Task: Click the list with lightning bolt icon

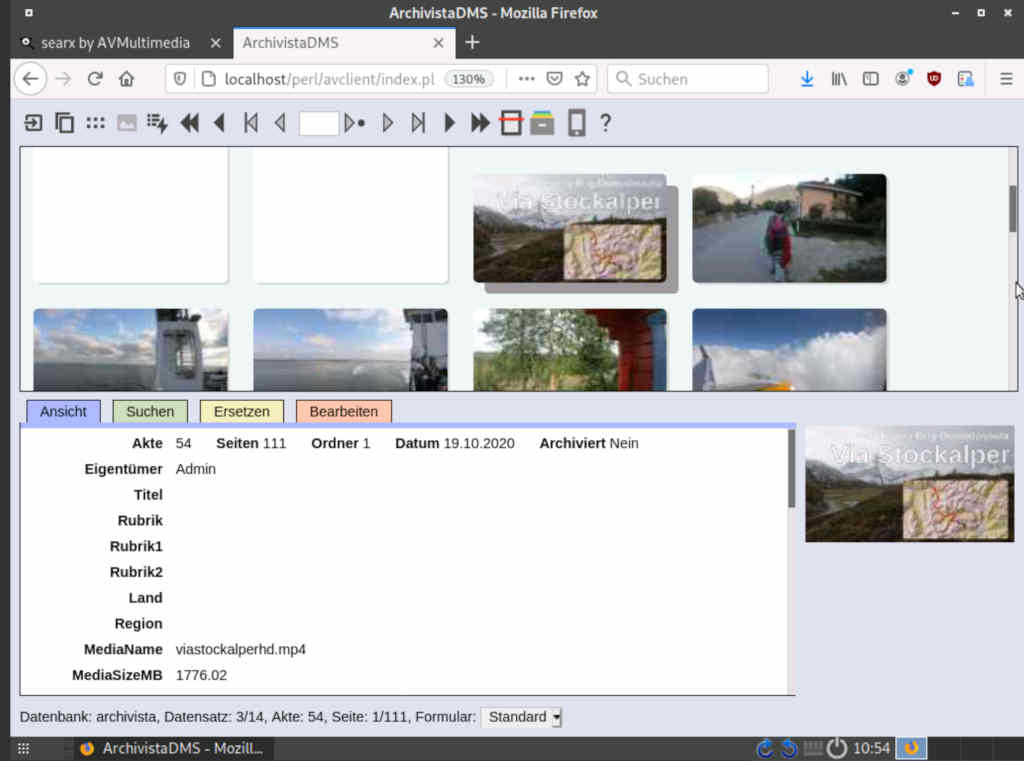Action: (x=157, y=123)
